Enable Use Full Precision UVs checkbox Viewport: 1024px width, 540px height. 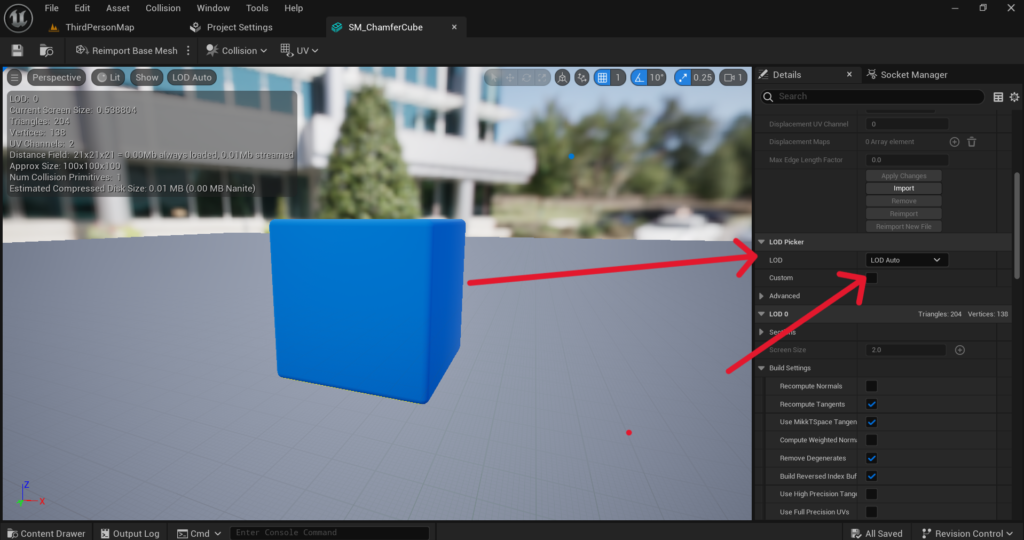coord(872,512)
